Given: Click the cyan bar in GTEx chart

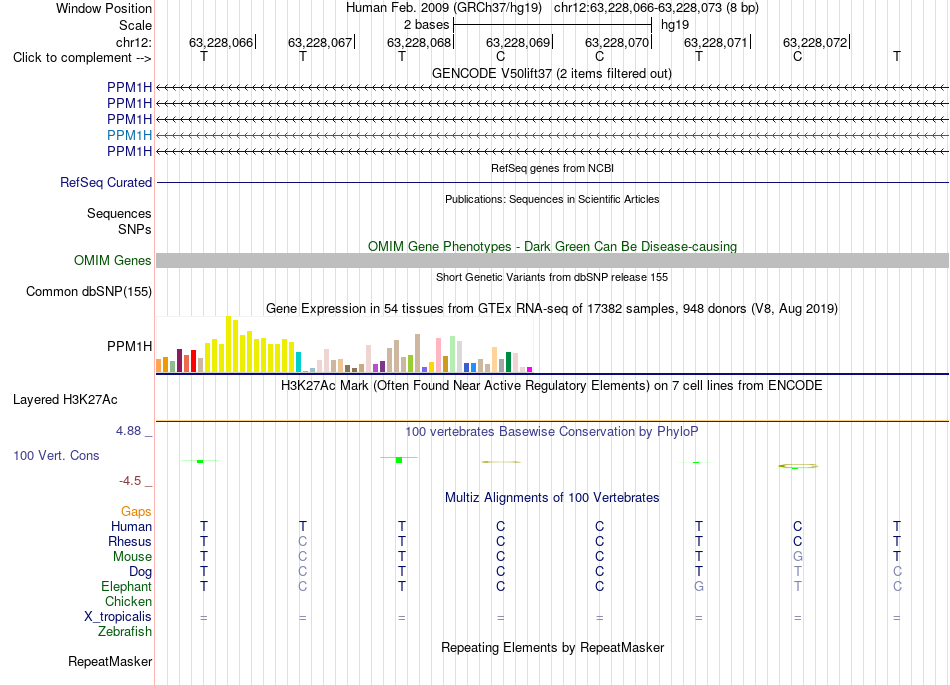Looking at the screenshot, I should click(x=298, y=362).
